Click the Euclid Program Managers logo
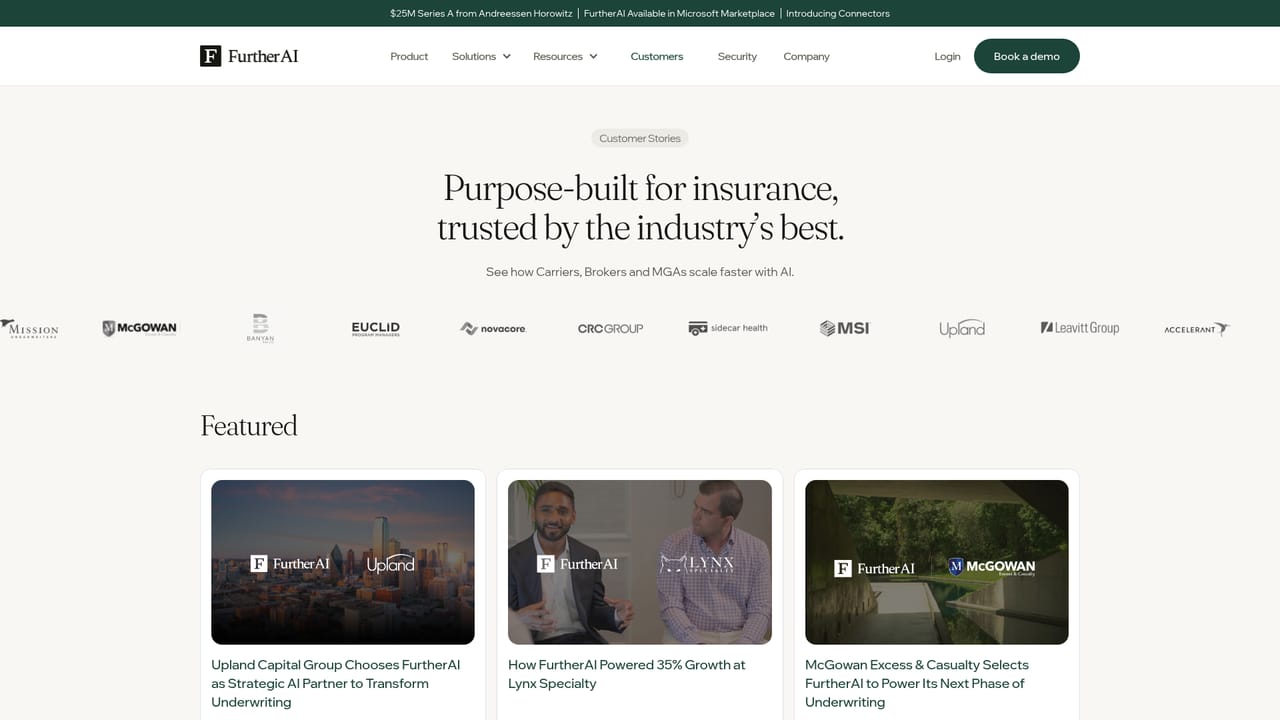 click(x=375, y=328)
